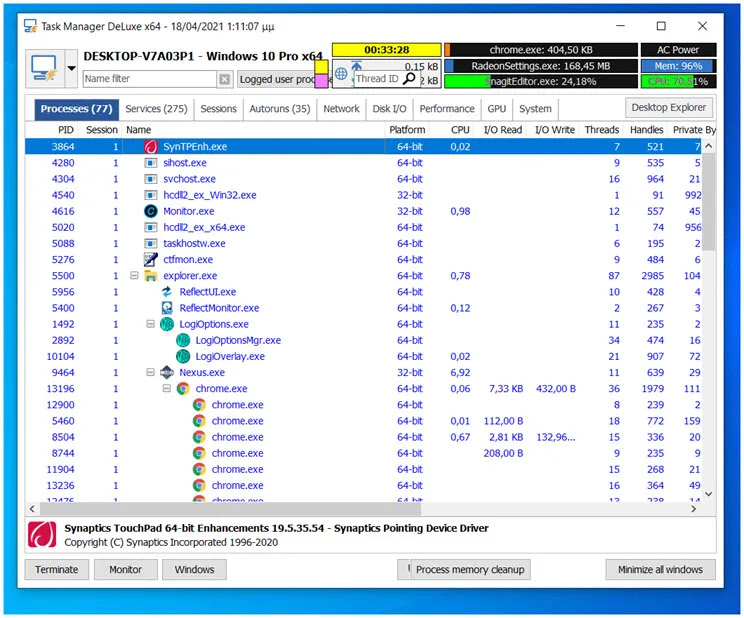Switch to the Network tab

[x=341, y=109]
